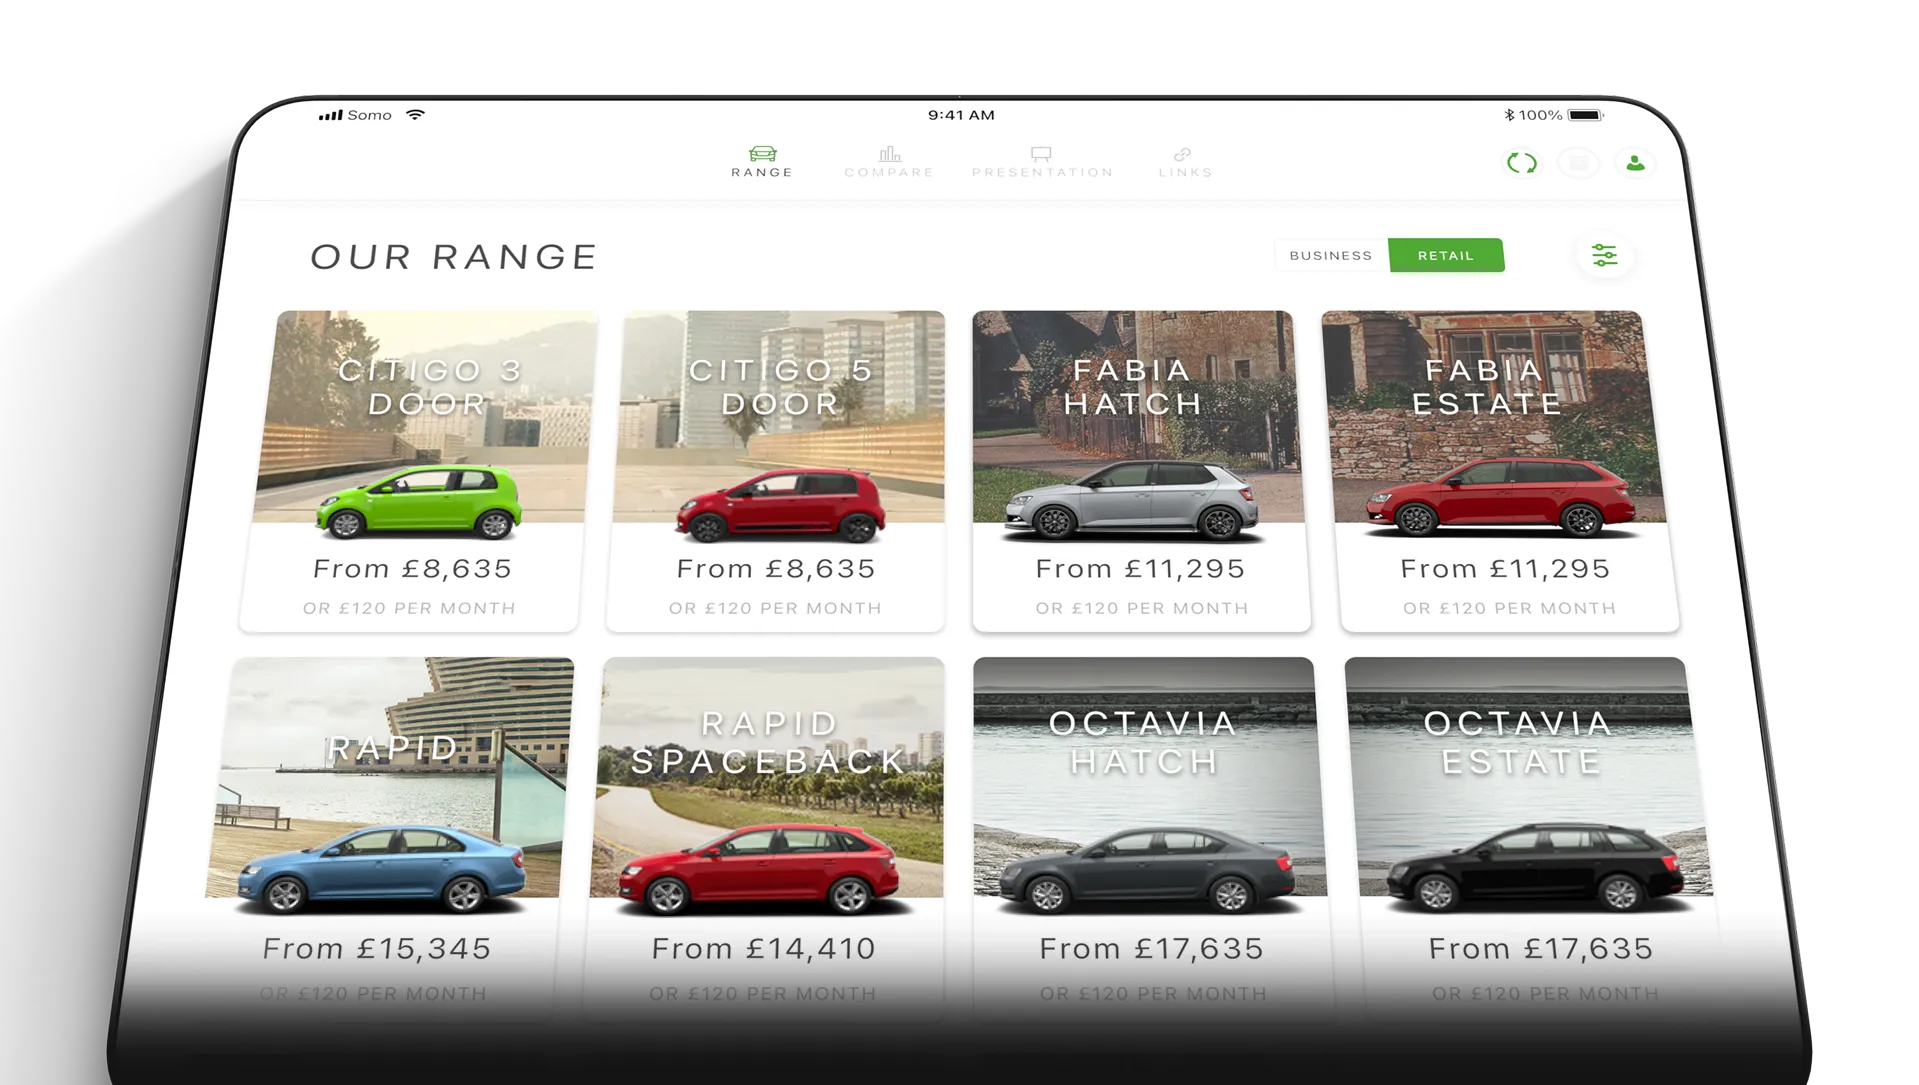Click the greyed-out icon between sync and profile
Screen dimensions: 1919x1085
click(1578, 163)
